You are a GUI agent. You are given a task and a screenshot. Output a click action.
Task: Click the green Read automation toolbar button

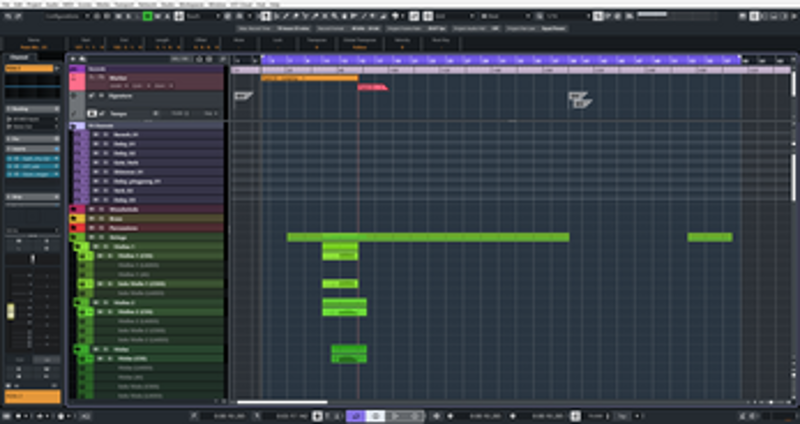(x=148, y=17)
